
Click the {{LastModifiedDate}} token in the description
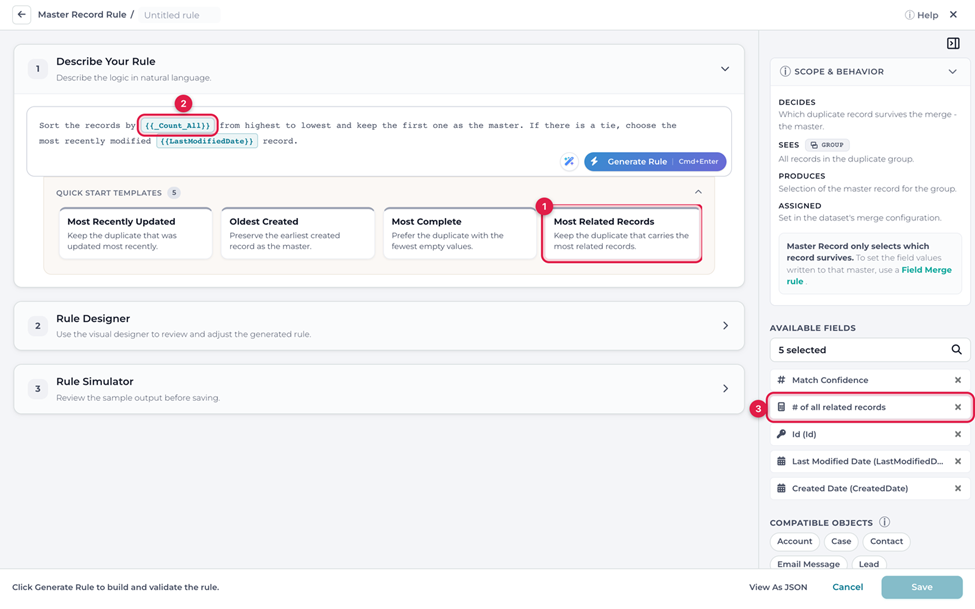coord(207,141)
